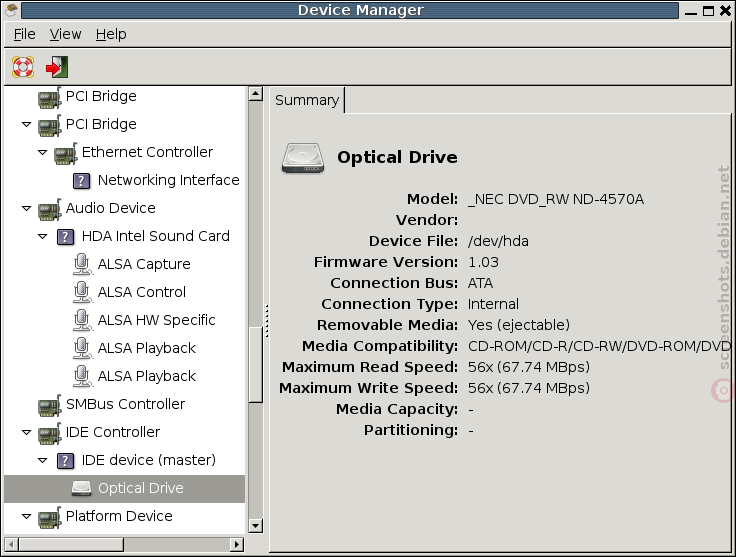Screen dimensions: 736x557
Task: Maximize the Device Manager window
Action: coord(708,11)
